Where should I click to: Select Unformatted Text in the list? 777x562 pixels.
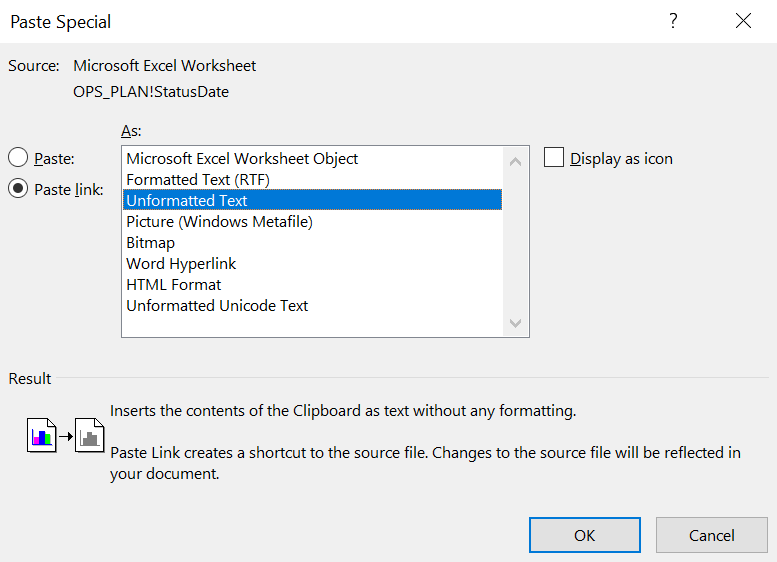[x=187, y=200]
